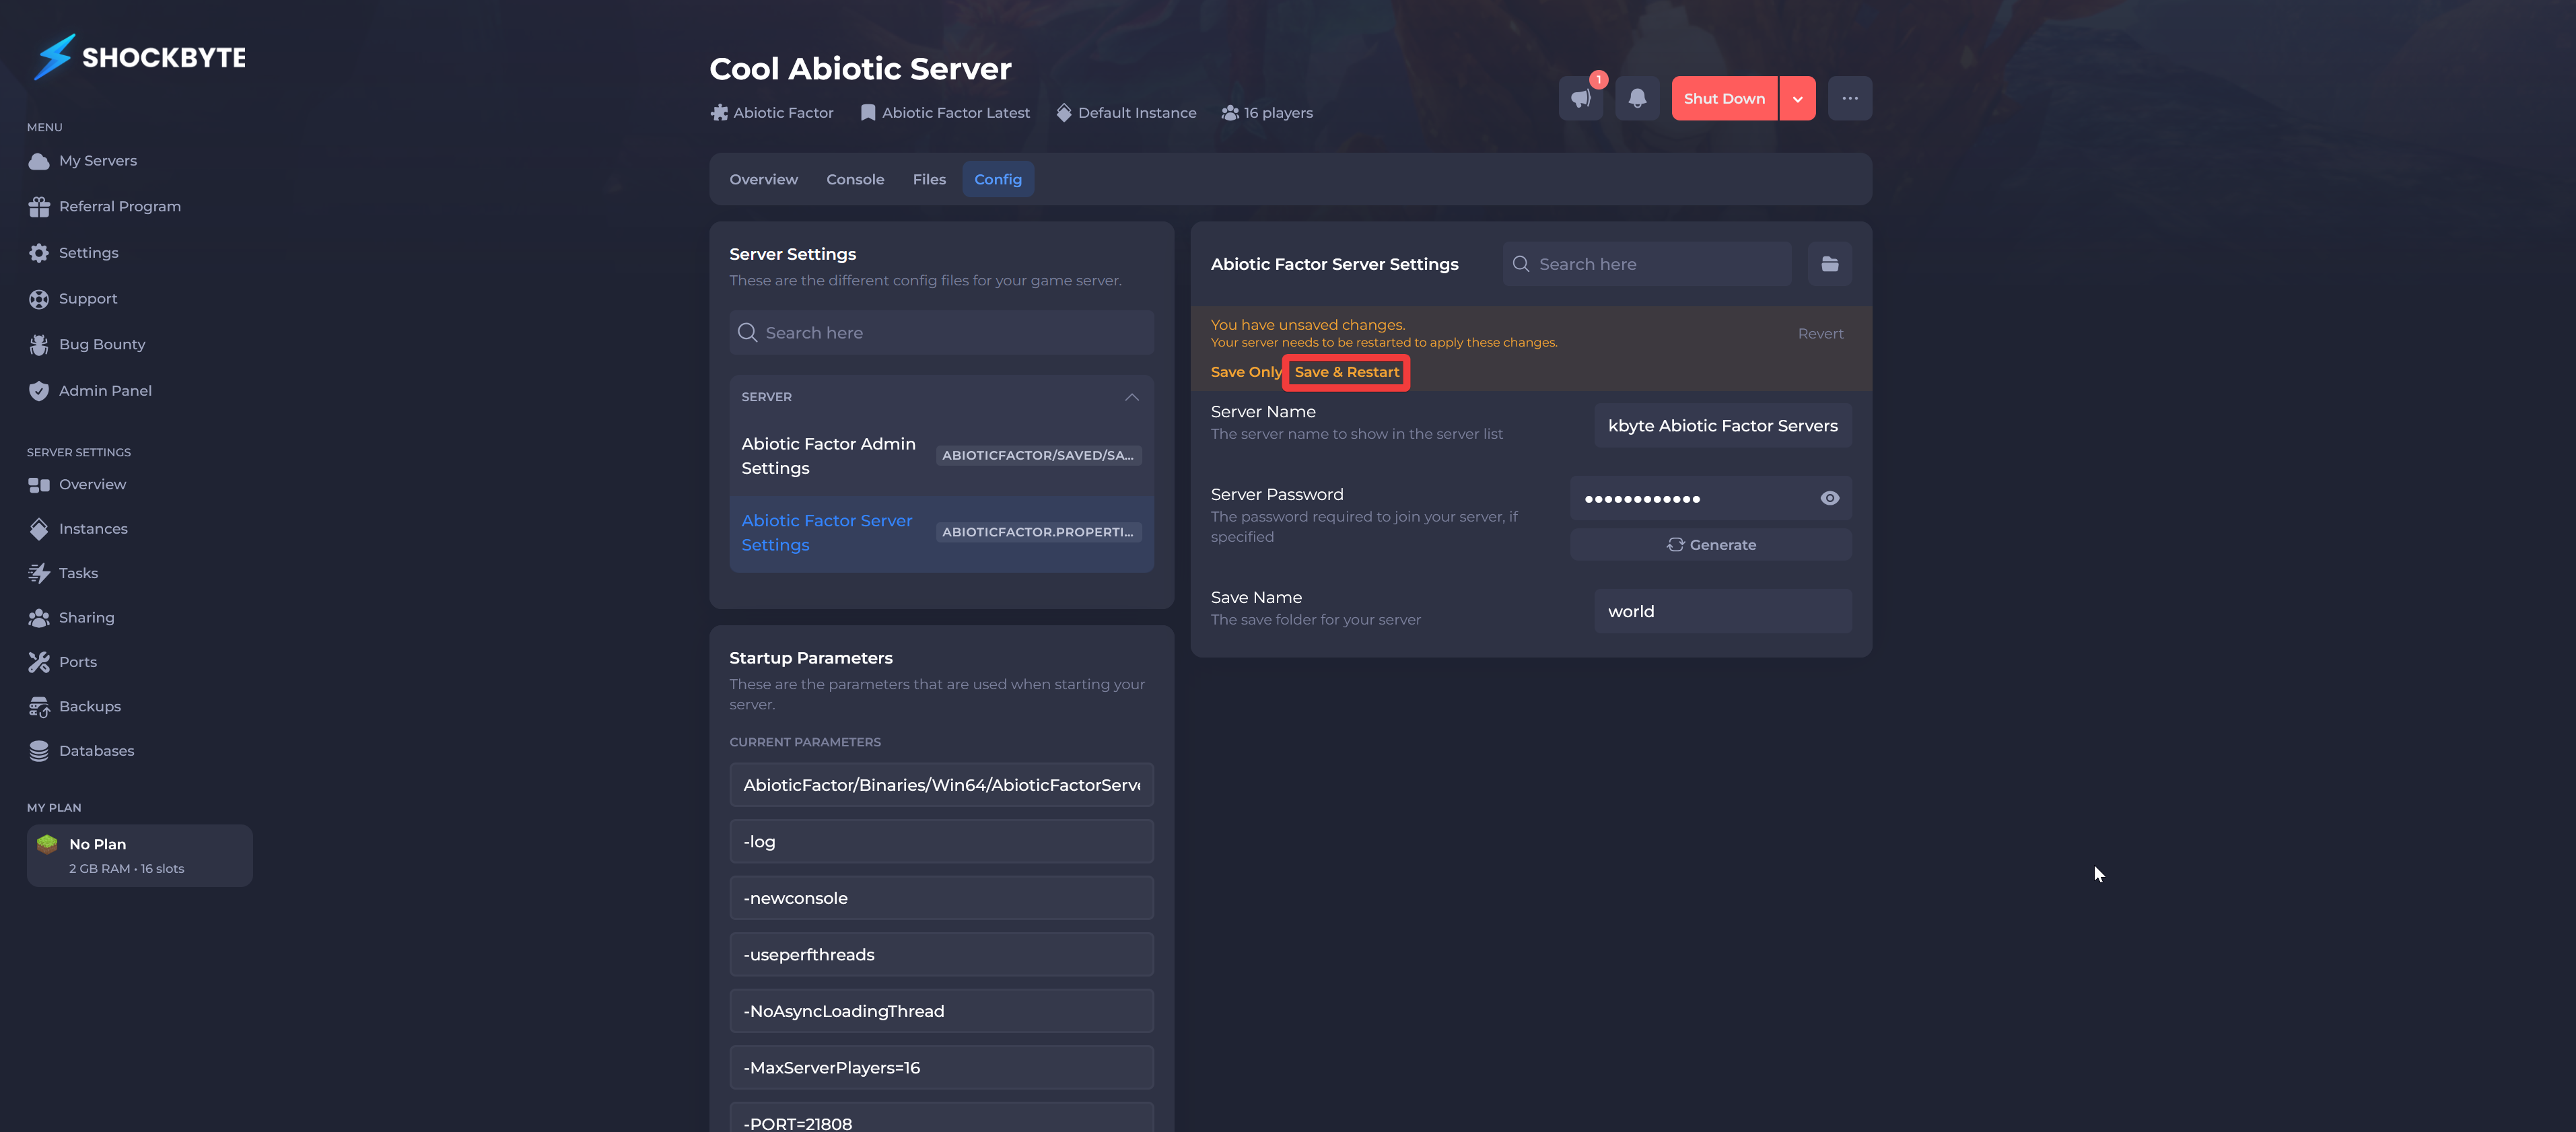
Task: Switch to the Overview tab
Action: (x=763, y=179)
